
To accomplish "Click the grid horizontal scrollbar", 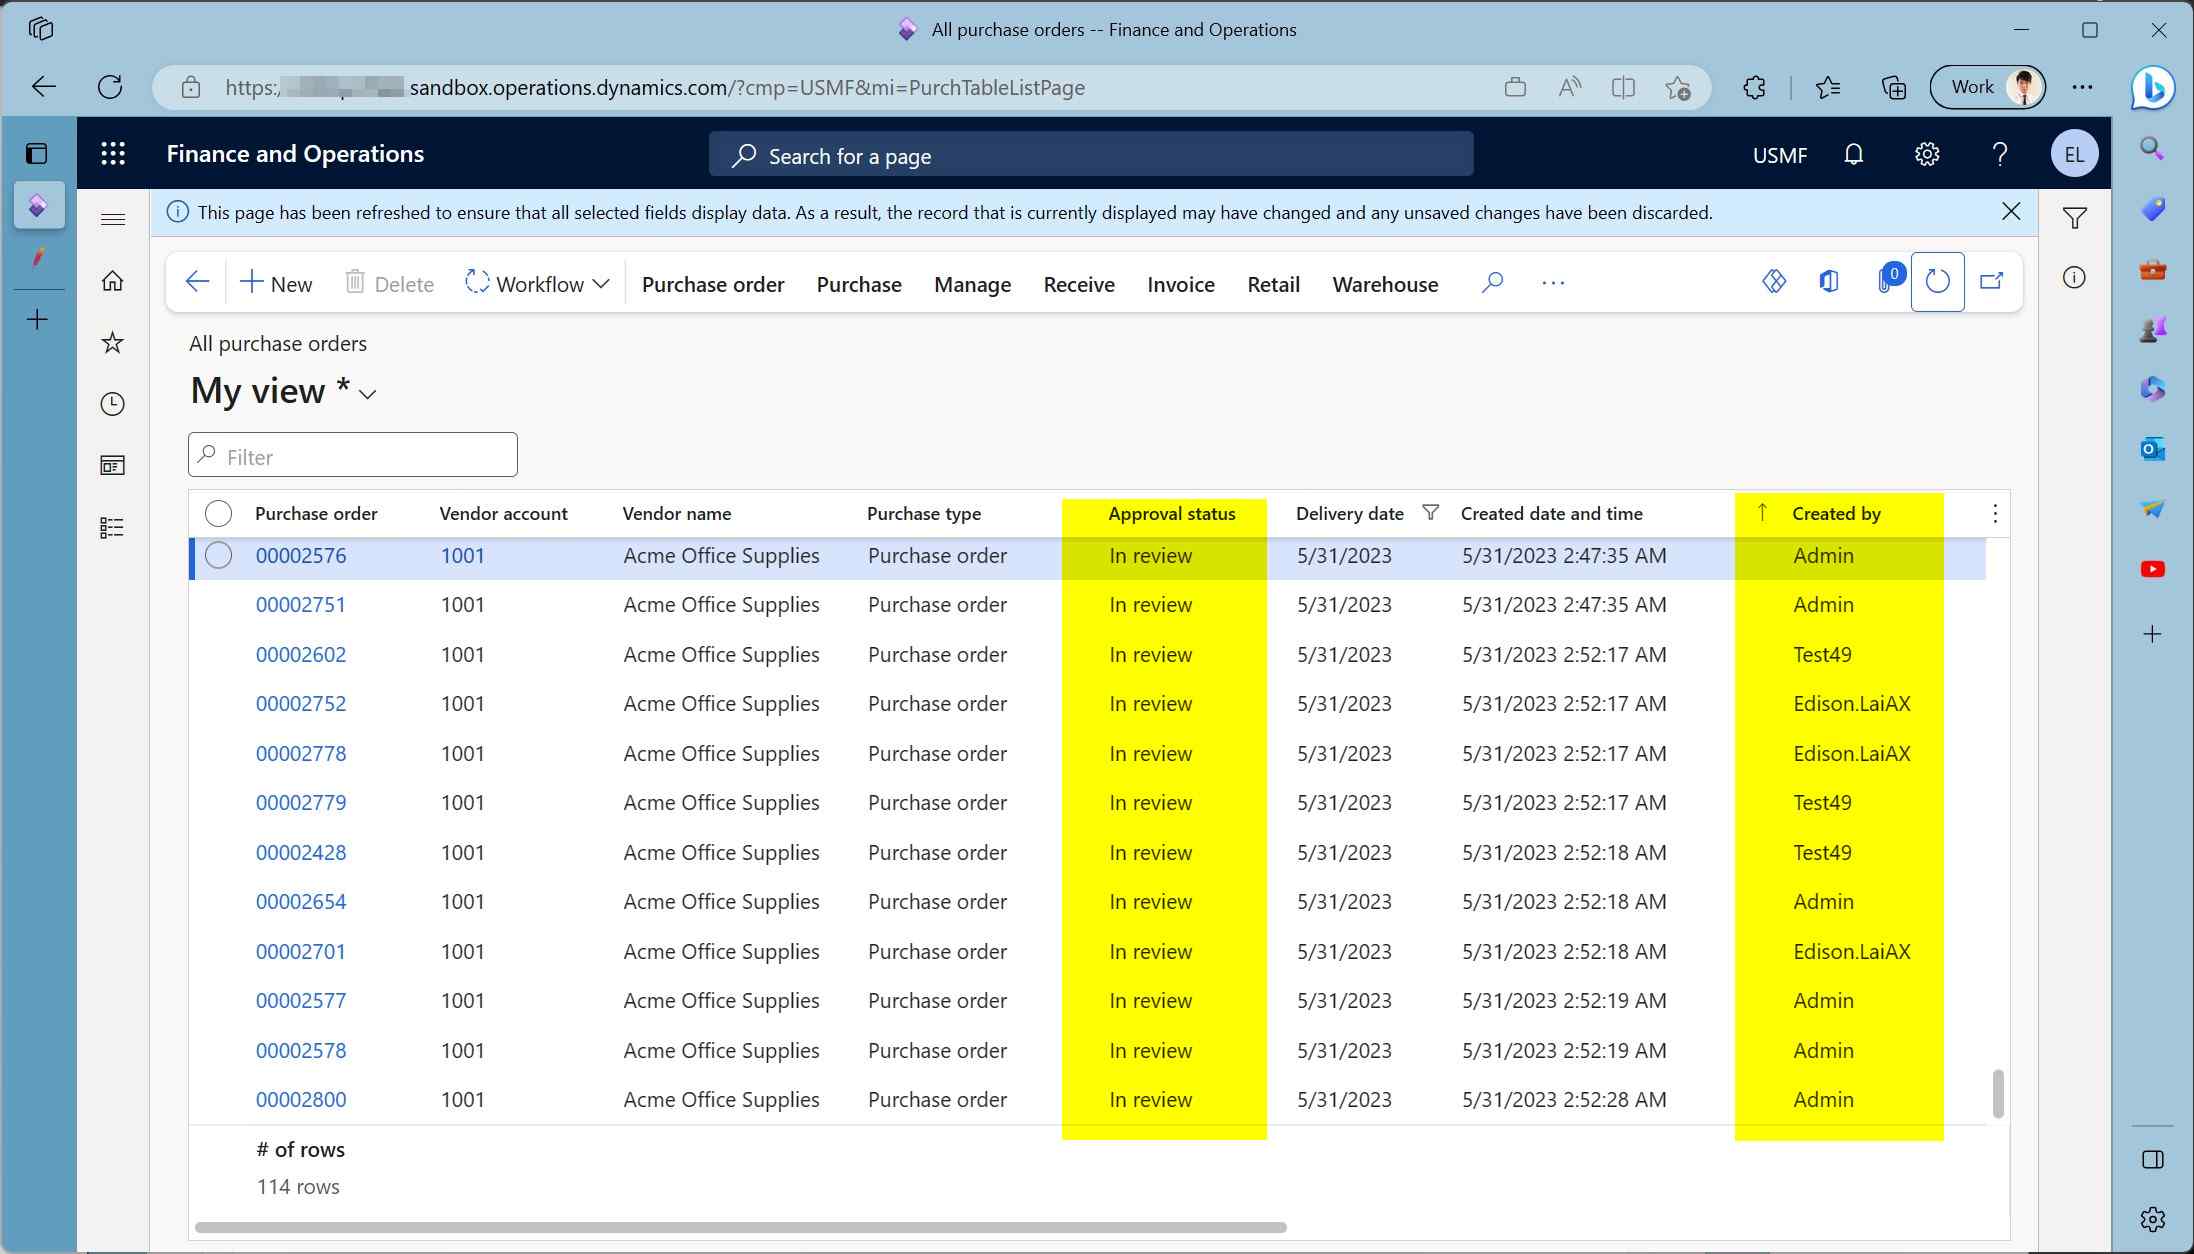I will click(x=740, y=1227).
